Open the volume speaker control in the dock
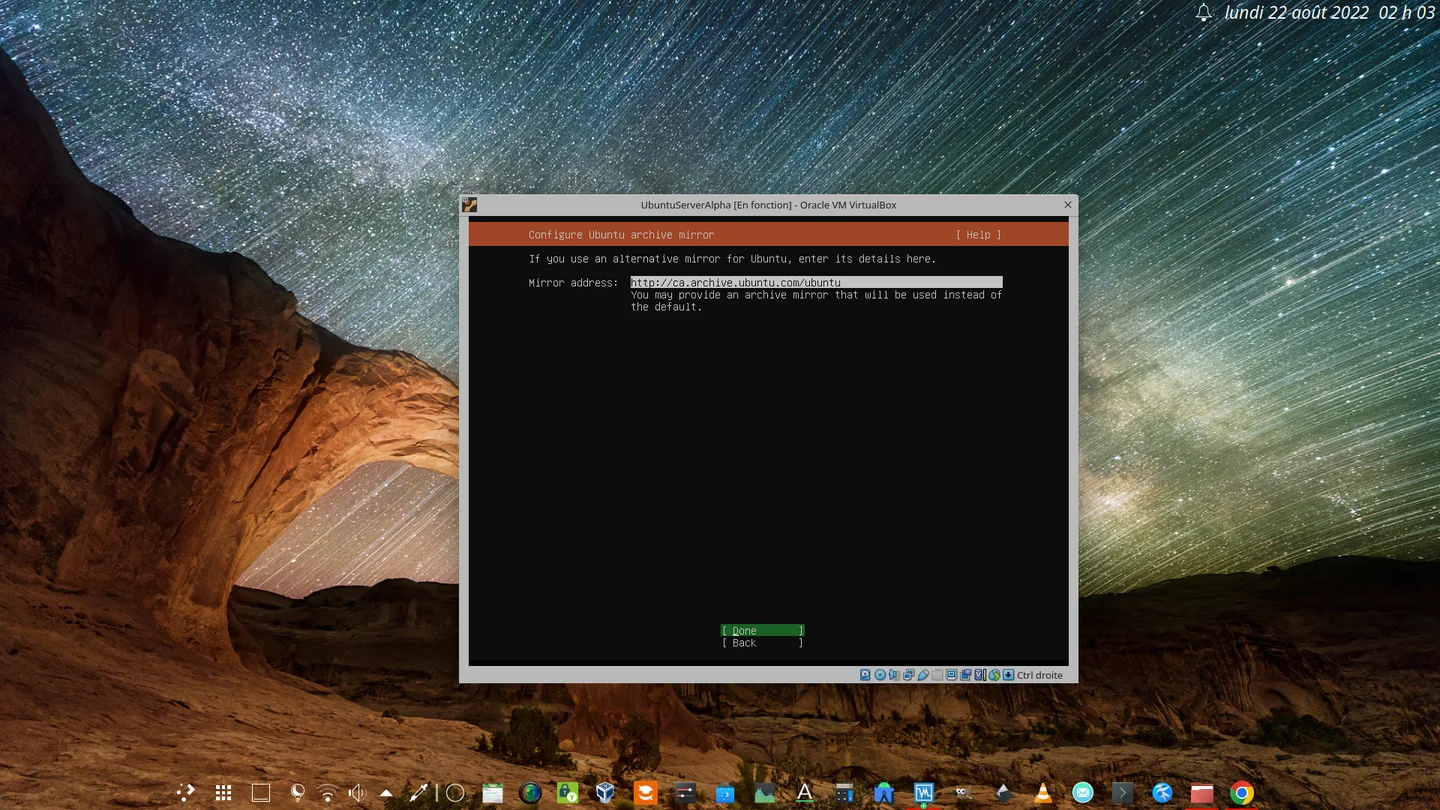1440x810 pixels. tap(357, 793)
